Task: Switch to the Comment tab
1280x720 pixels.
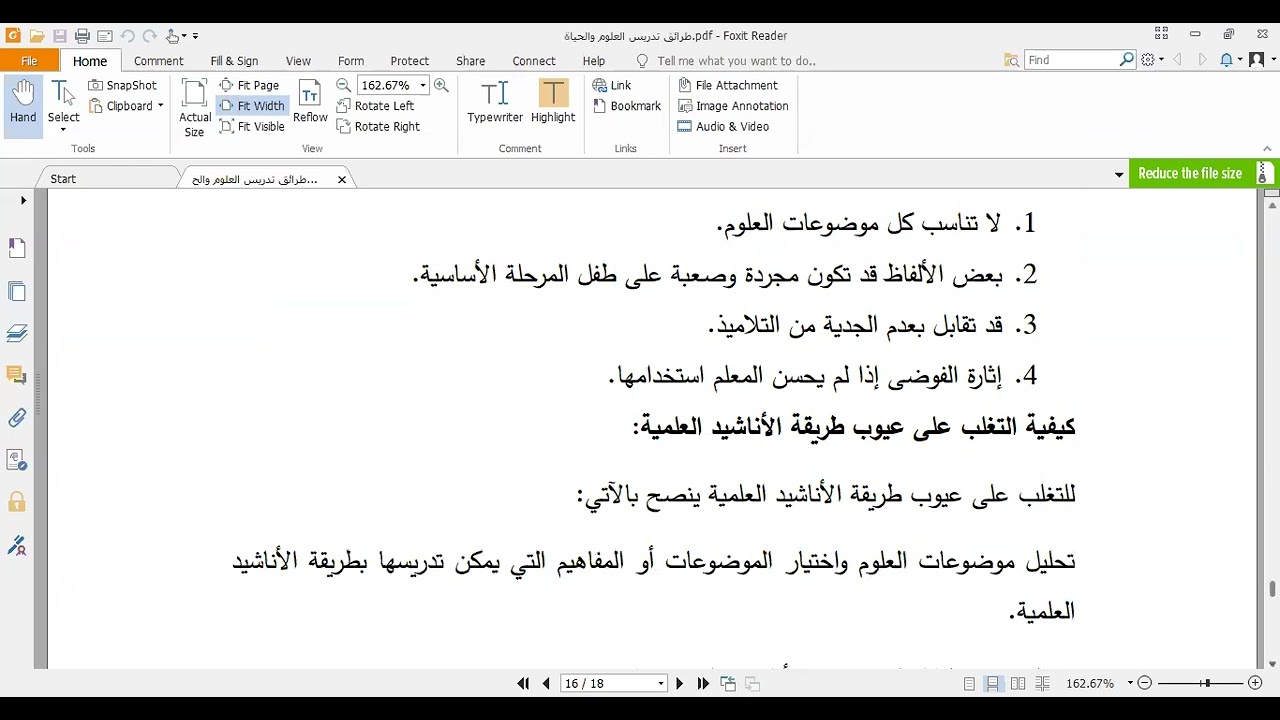Action: pyautogui.click(x=159, y=61)
